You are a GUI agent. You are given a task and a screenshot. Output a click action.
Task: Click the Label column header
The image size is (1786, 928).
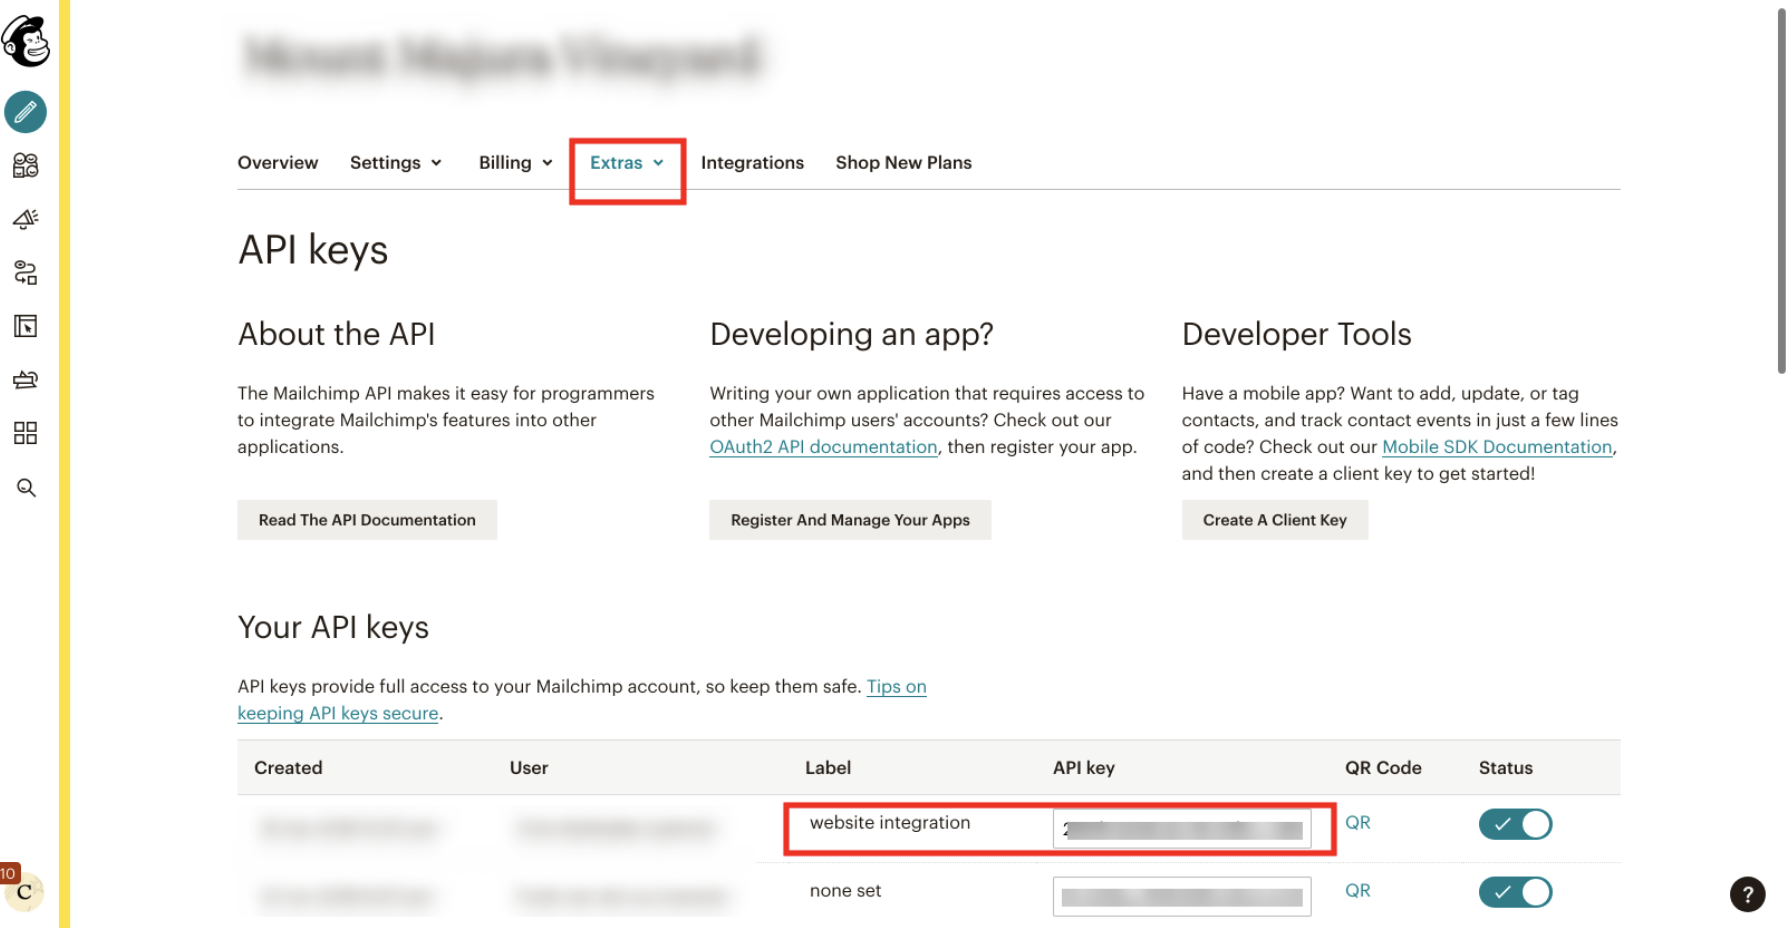click(828, 768)
